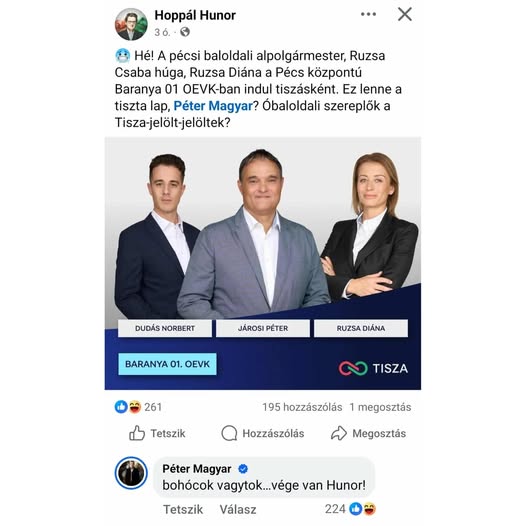Click the Hozzászólás comment button
The height and width of the screenshot is (526, 526).
[263, 433]
